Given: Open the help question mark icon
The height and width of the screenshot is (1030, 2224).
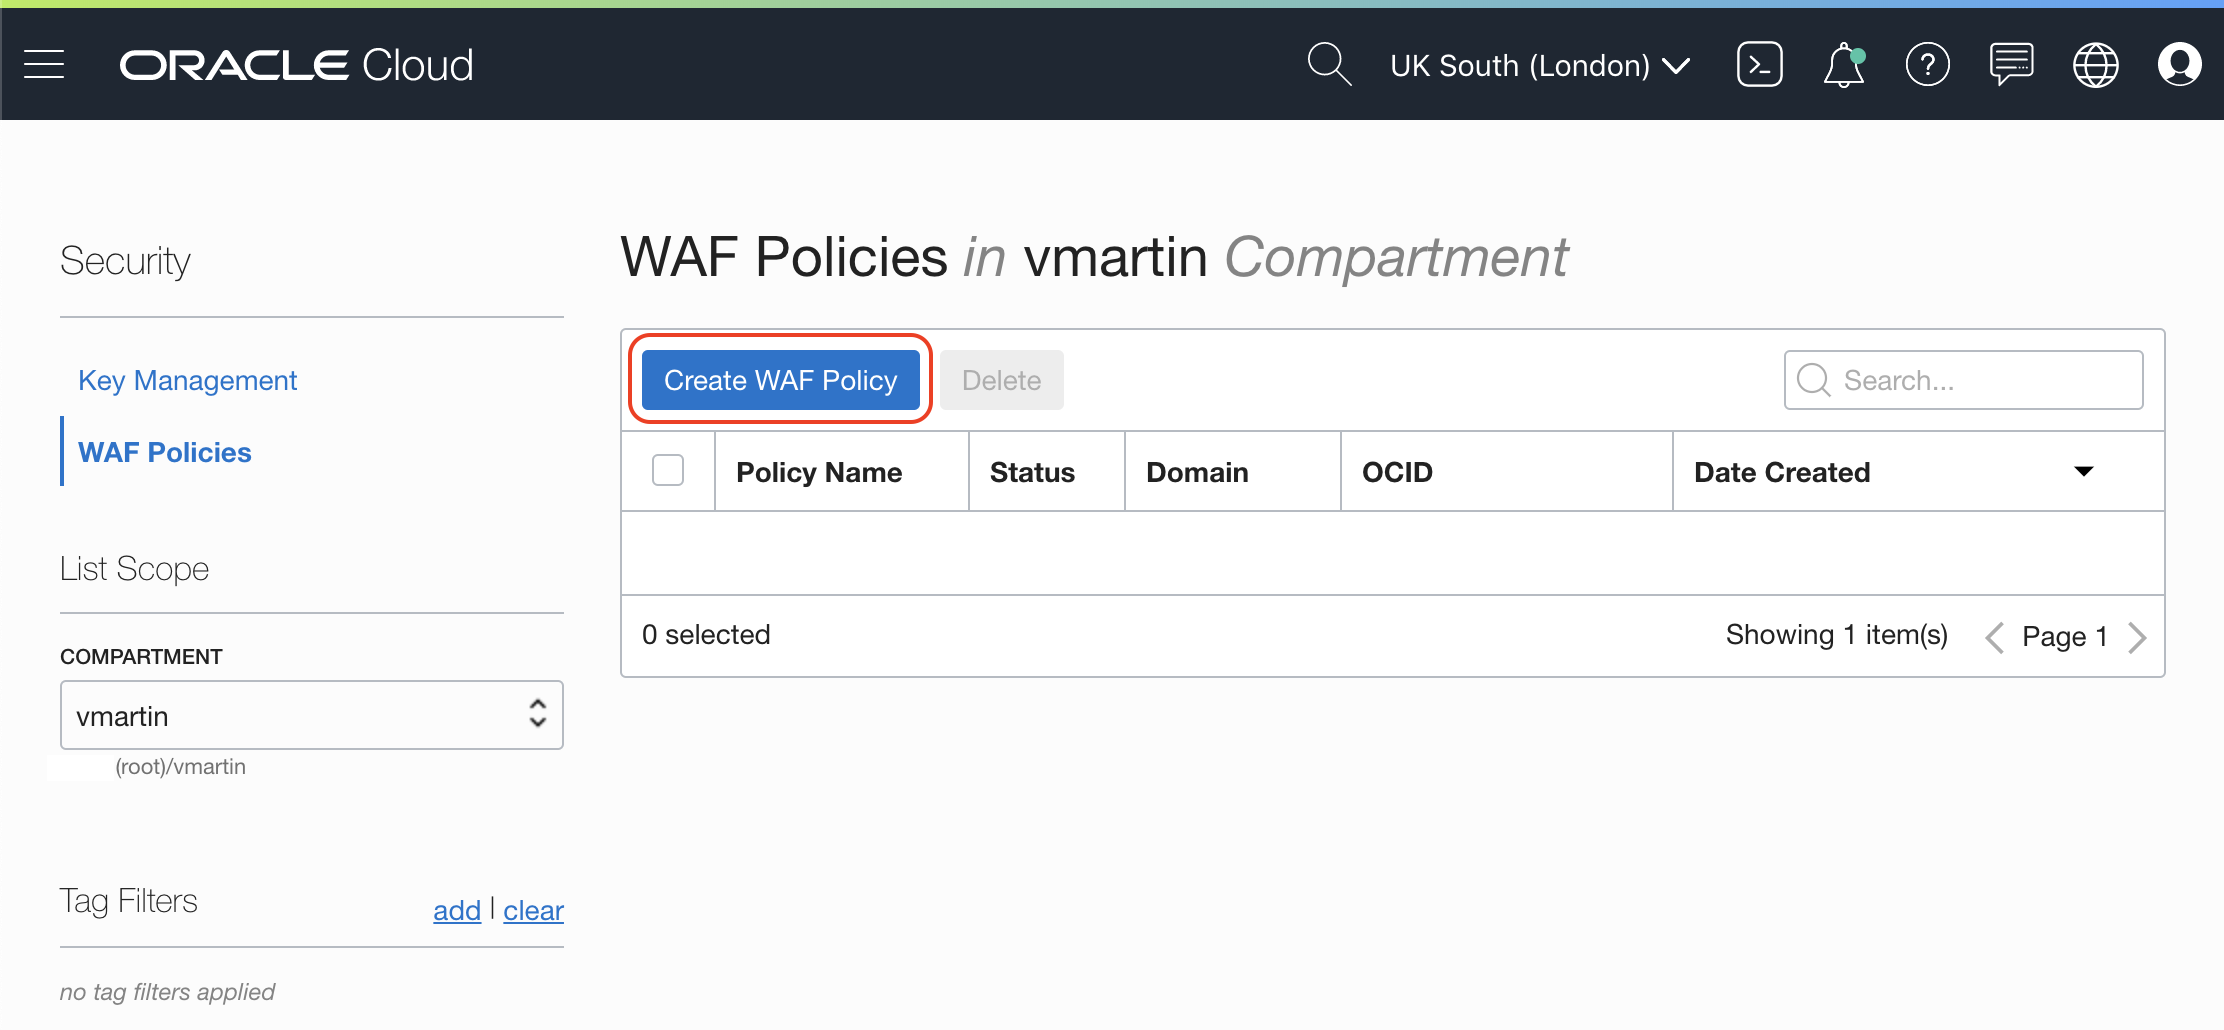Looking at the screenshot, I should [x=1928, y=65].
